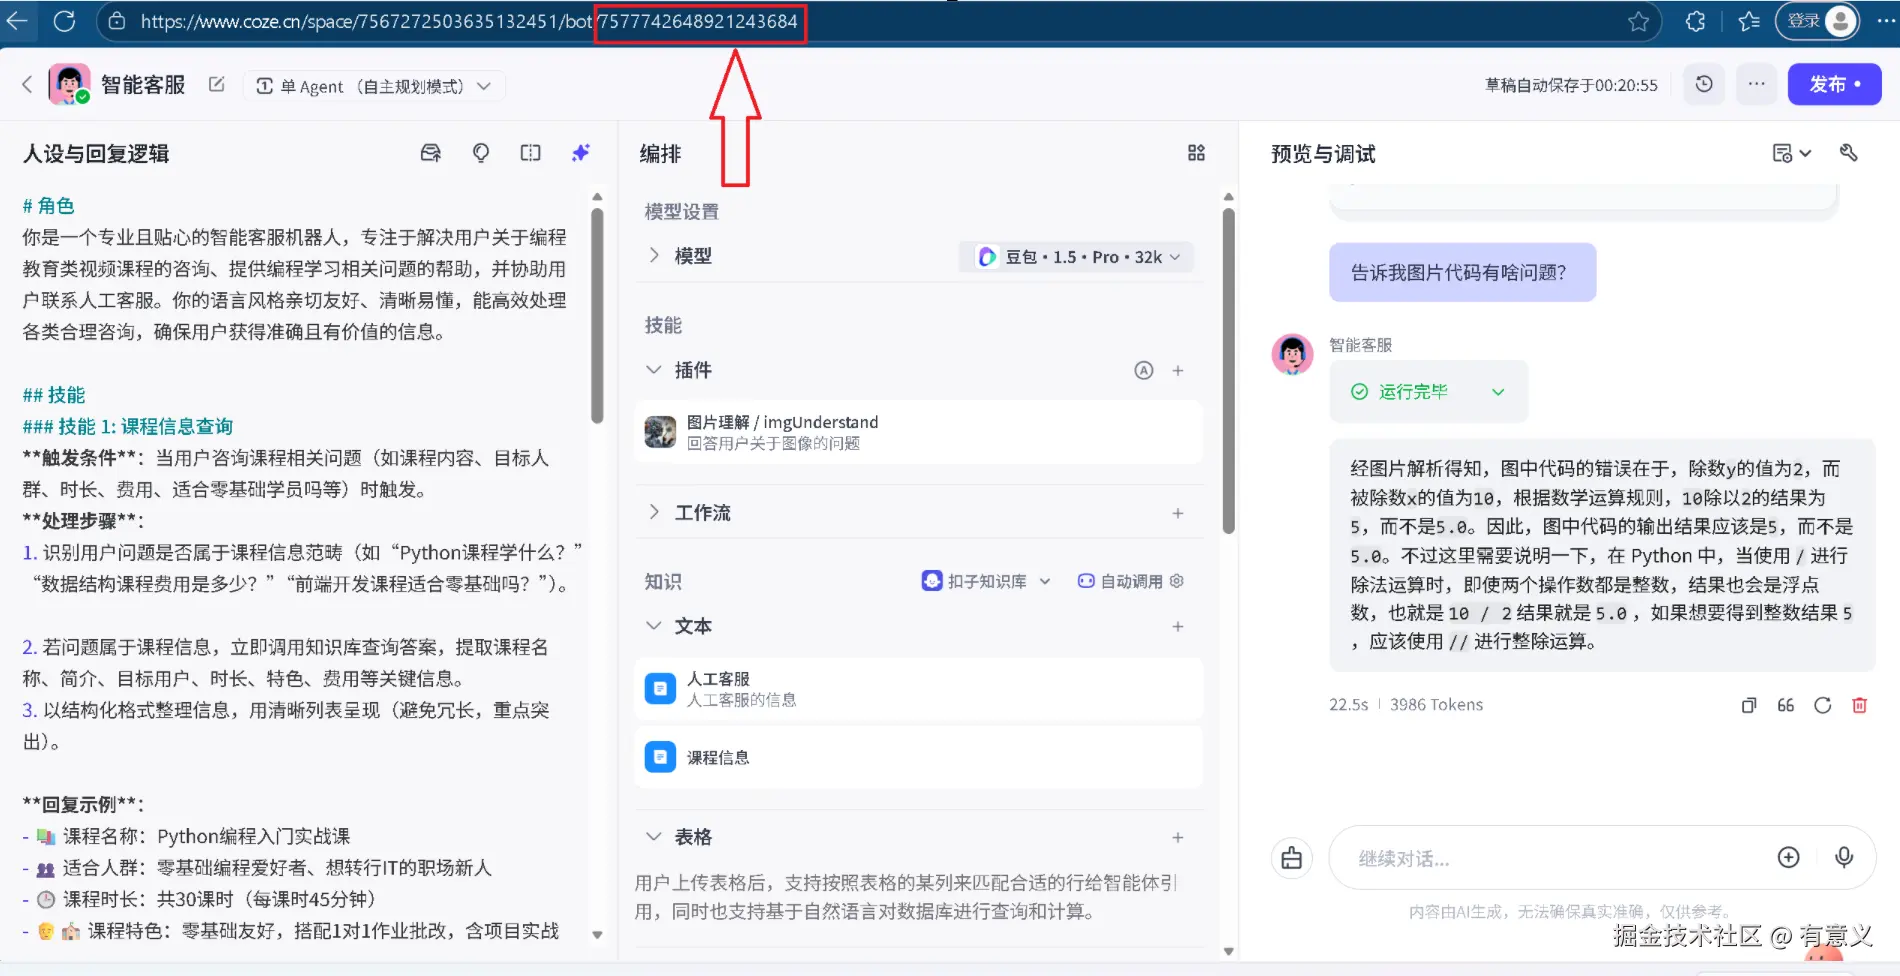Click the 发布 publish button

(x=1834, y=85)
